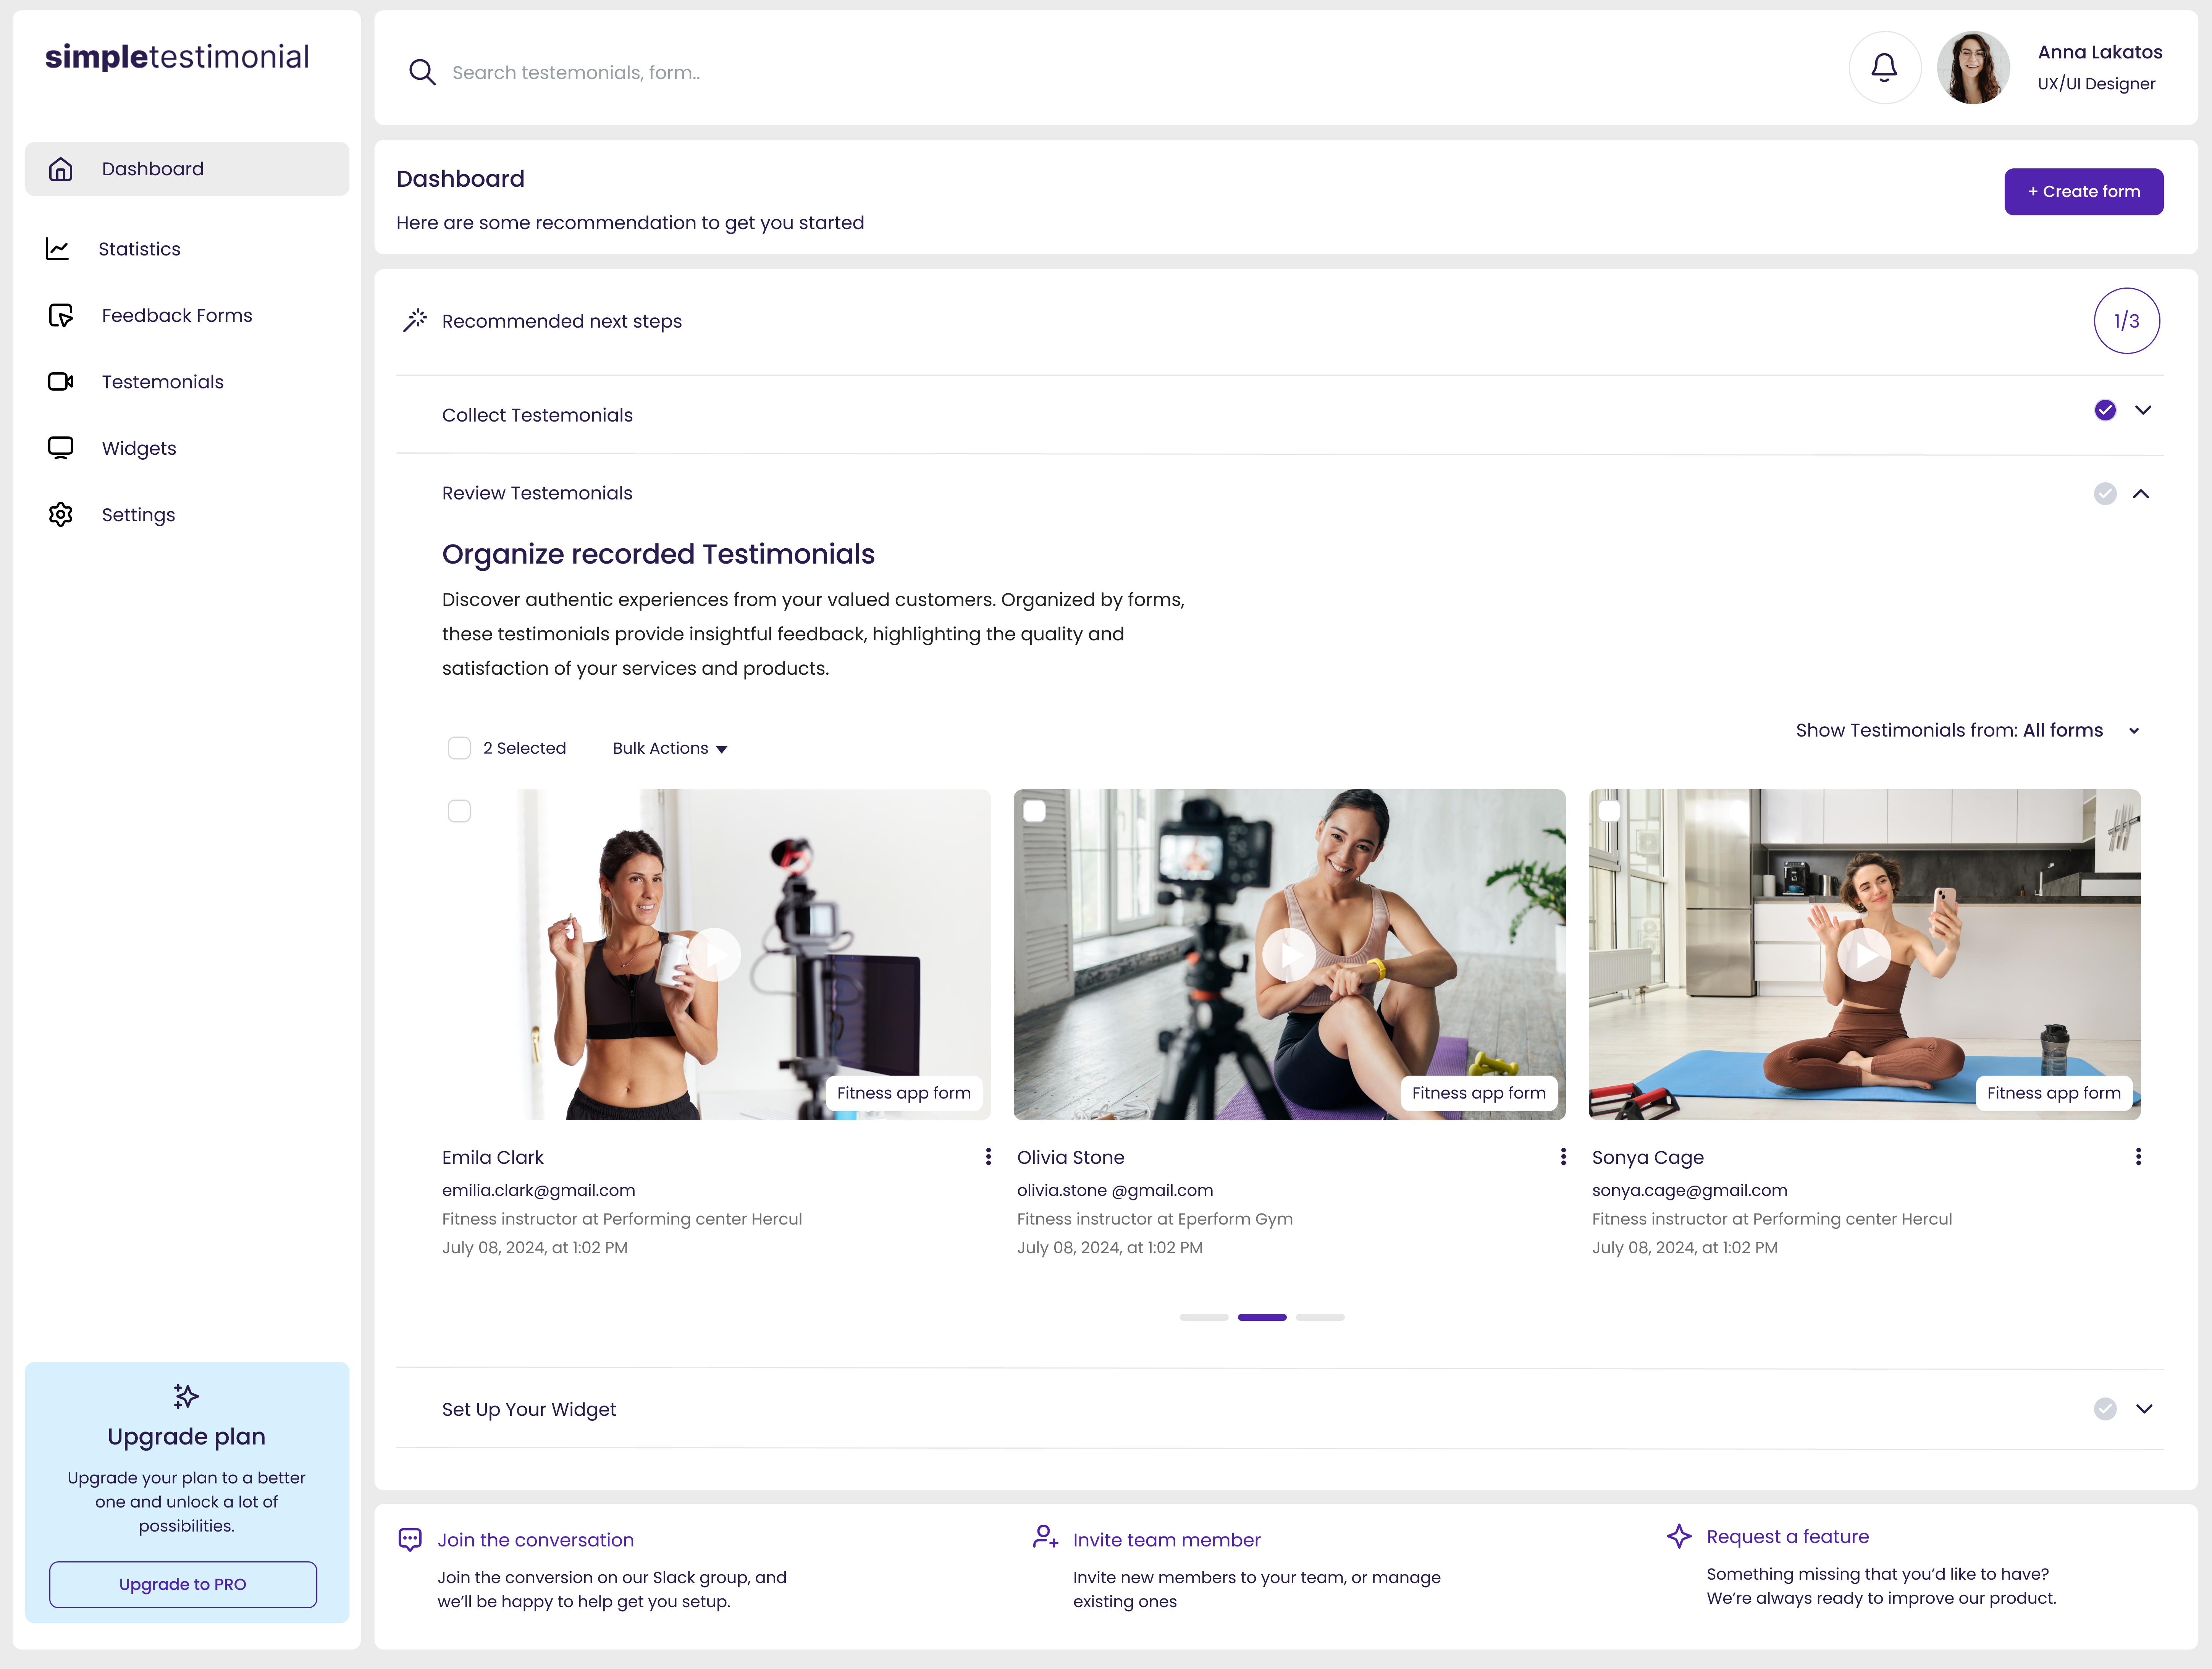The height and width of the screenshot is (1669, 2212).
Task: Click Fitness app form tag on Emila's video
Action: point(903,1093)
